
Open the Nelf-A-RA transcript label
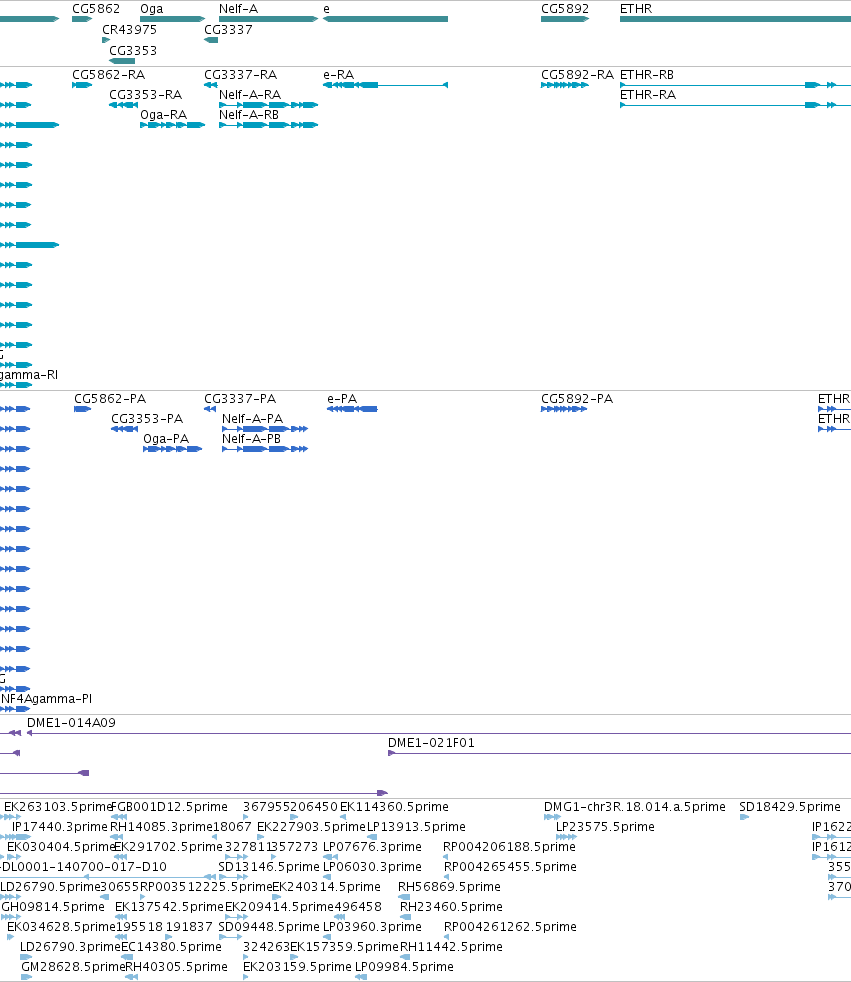(x=250, y=95)
